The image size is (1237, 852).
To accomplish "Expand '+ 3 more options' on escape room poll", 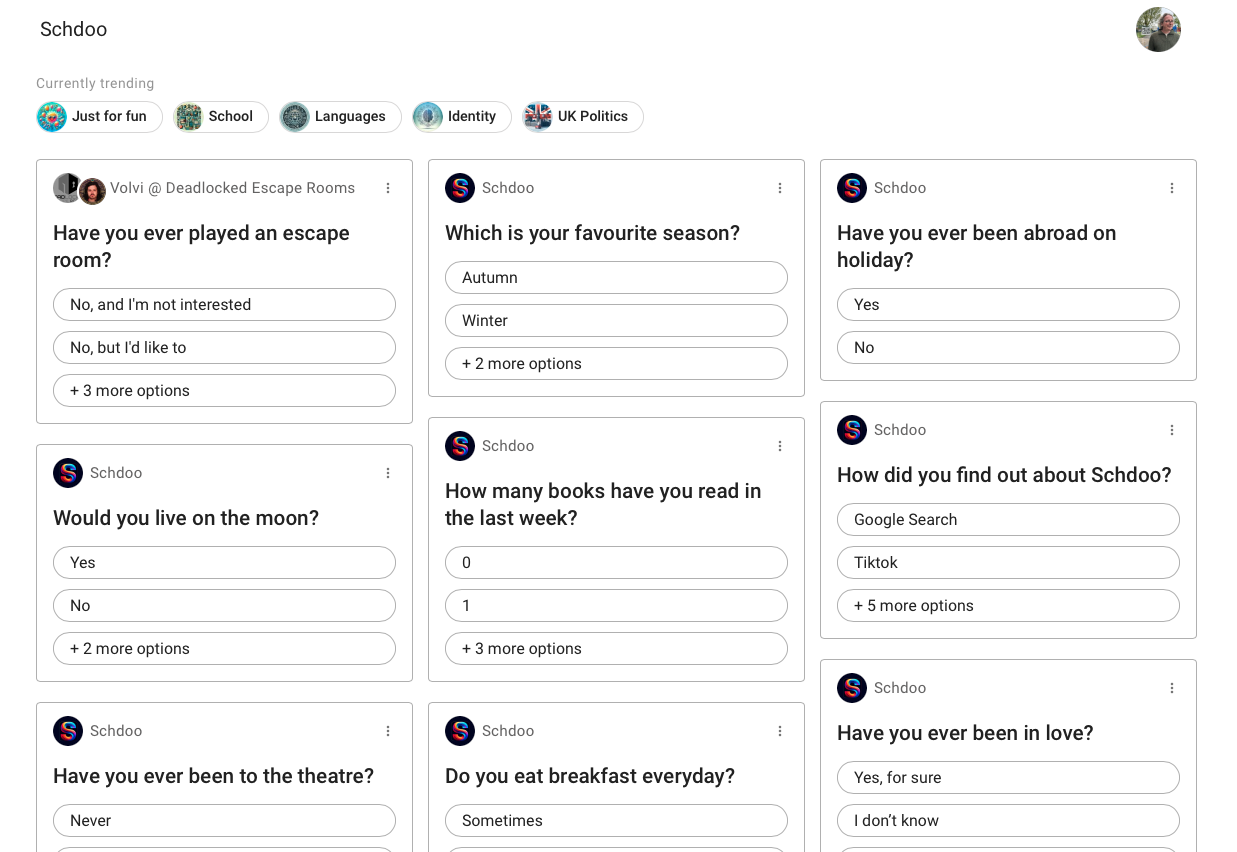I will (224, 391).
